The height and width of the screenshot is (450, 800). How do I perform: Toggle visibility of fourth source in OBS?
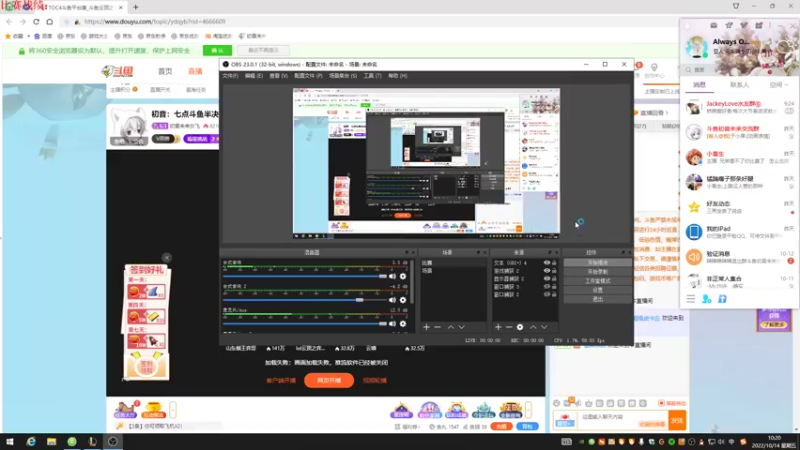[x=547, y=287]
